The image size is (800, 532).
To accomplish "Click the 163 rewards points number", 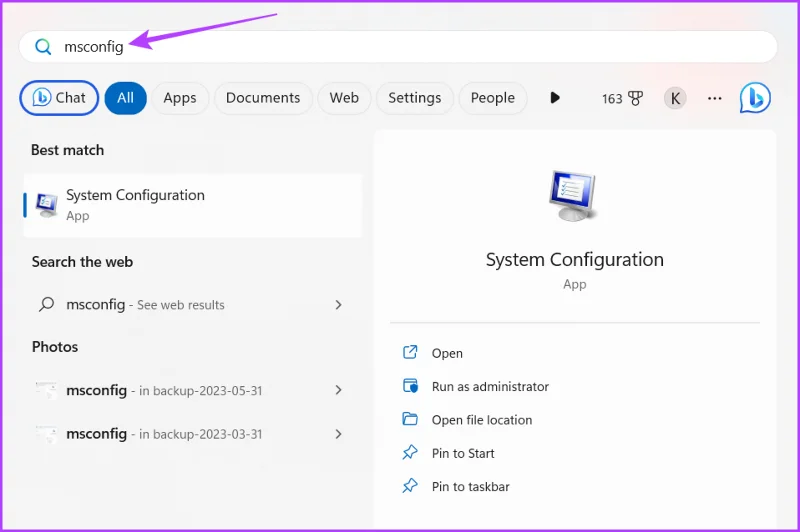I will pyautogui.click(x=612, y=98).
